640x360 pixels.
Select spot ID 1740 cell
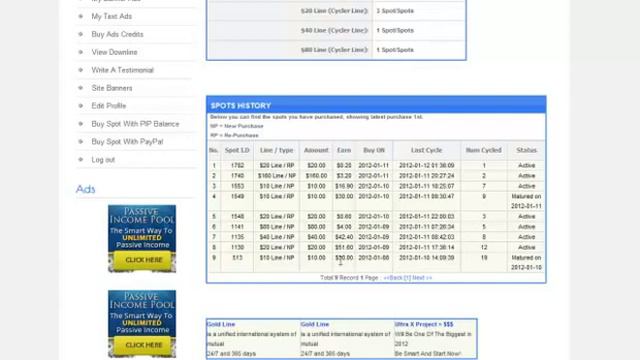tap(237, 176)
